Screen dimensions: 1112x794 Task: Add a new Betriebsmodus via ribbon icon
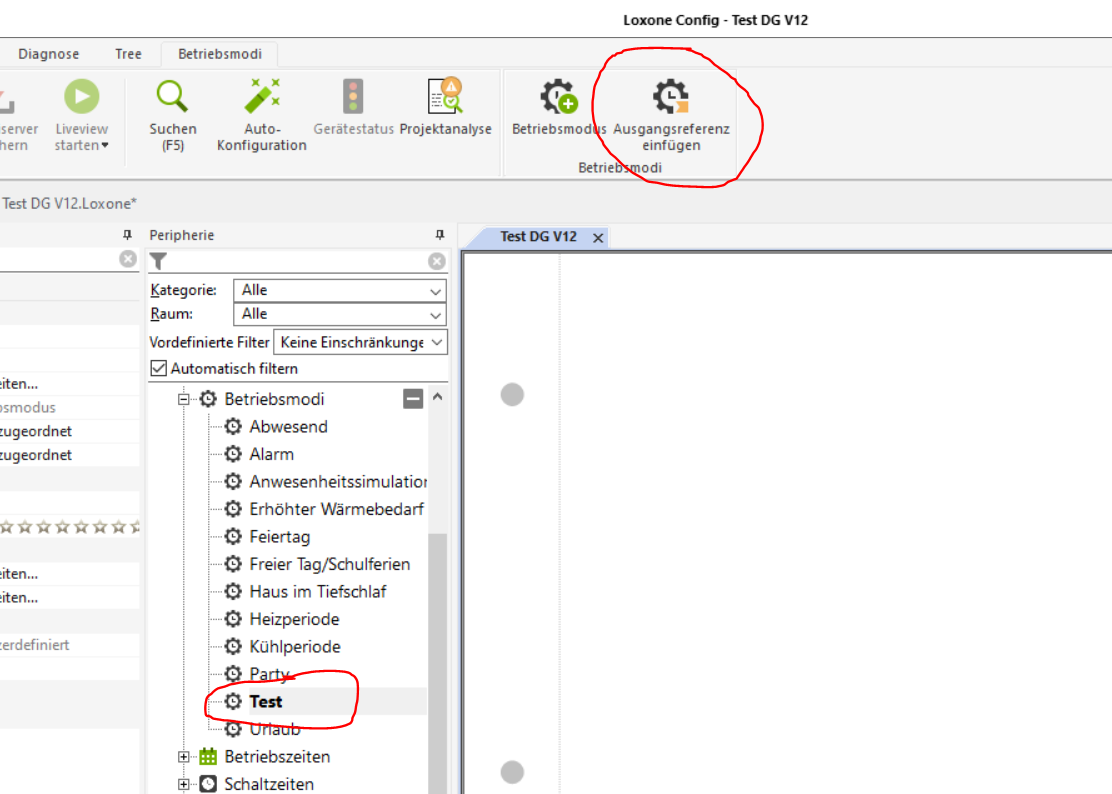[x=559, y=97]
